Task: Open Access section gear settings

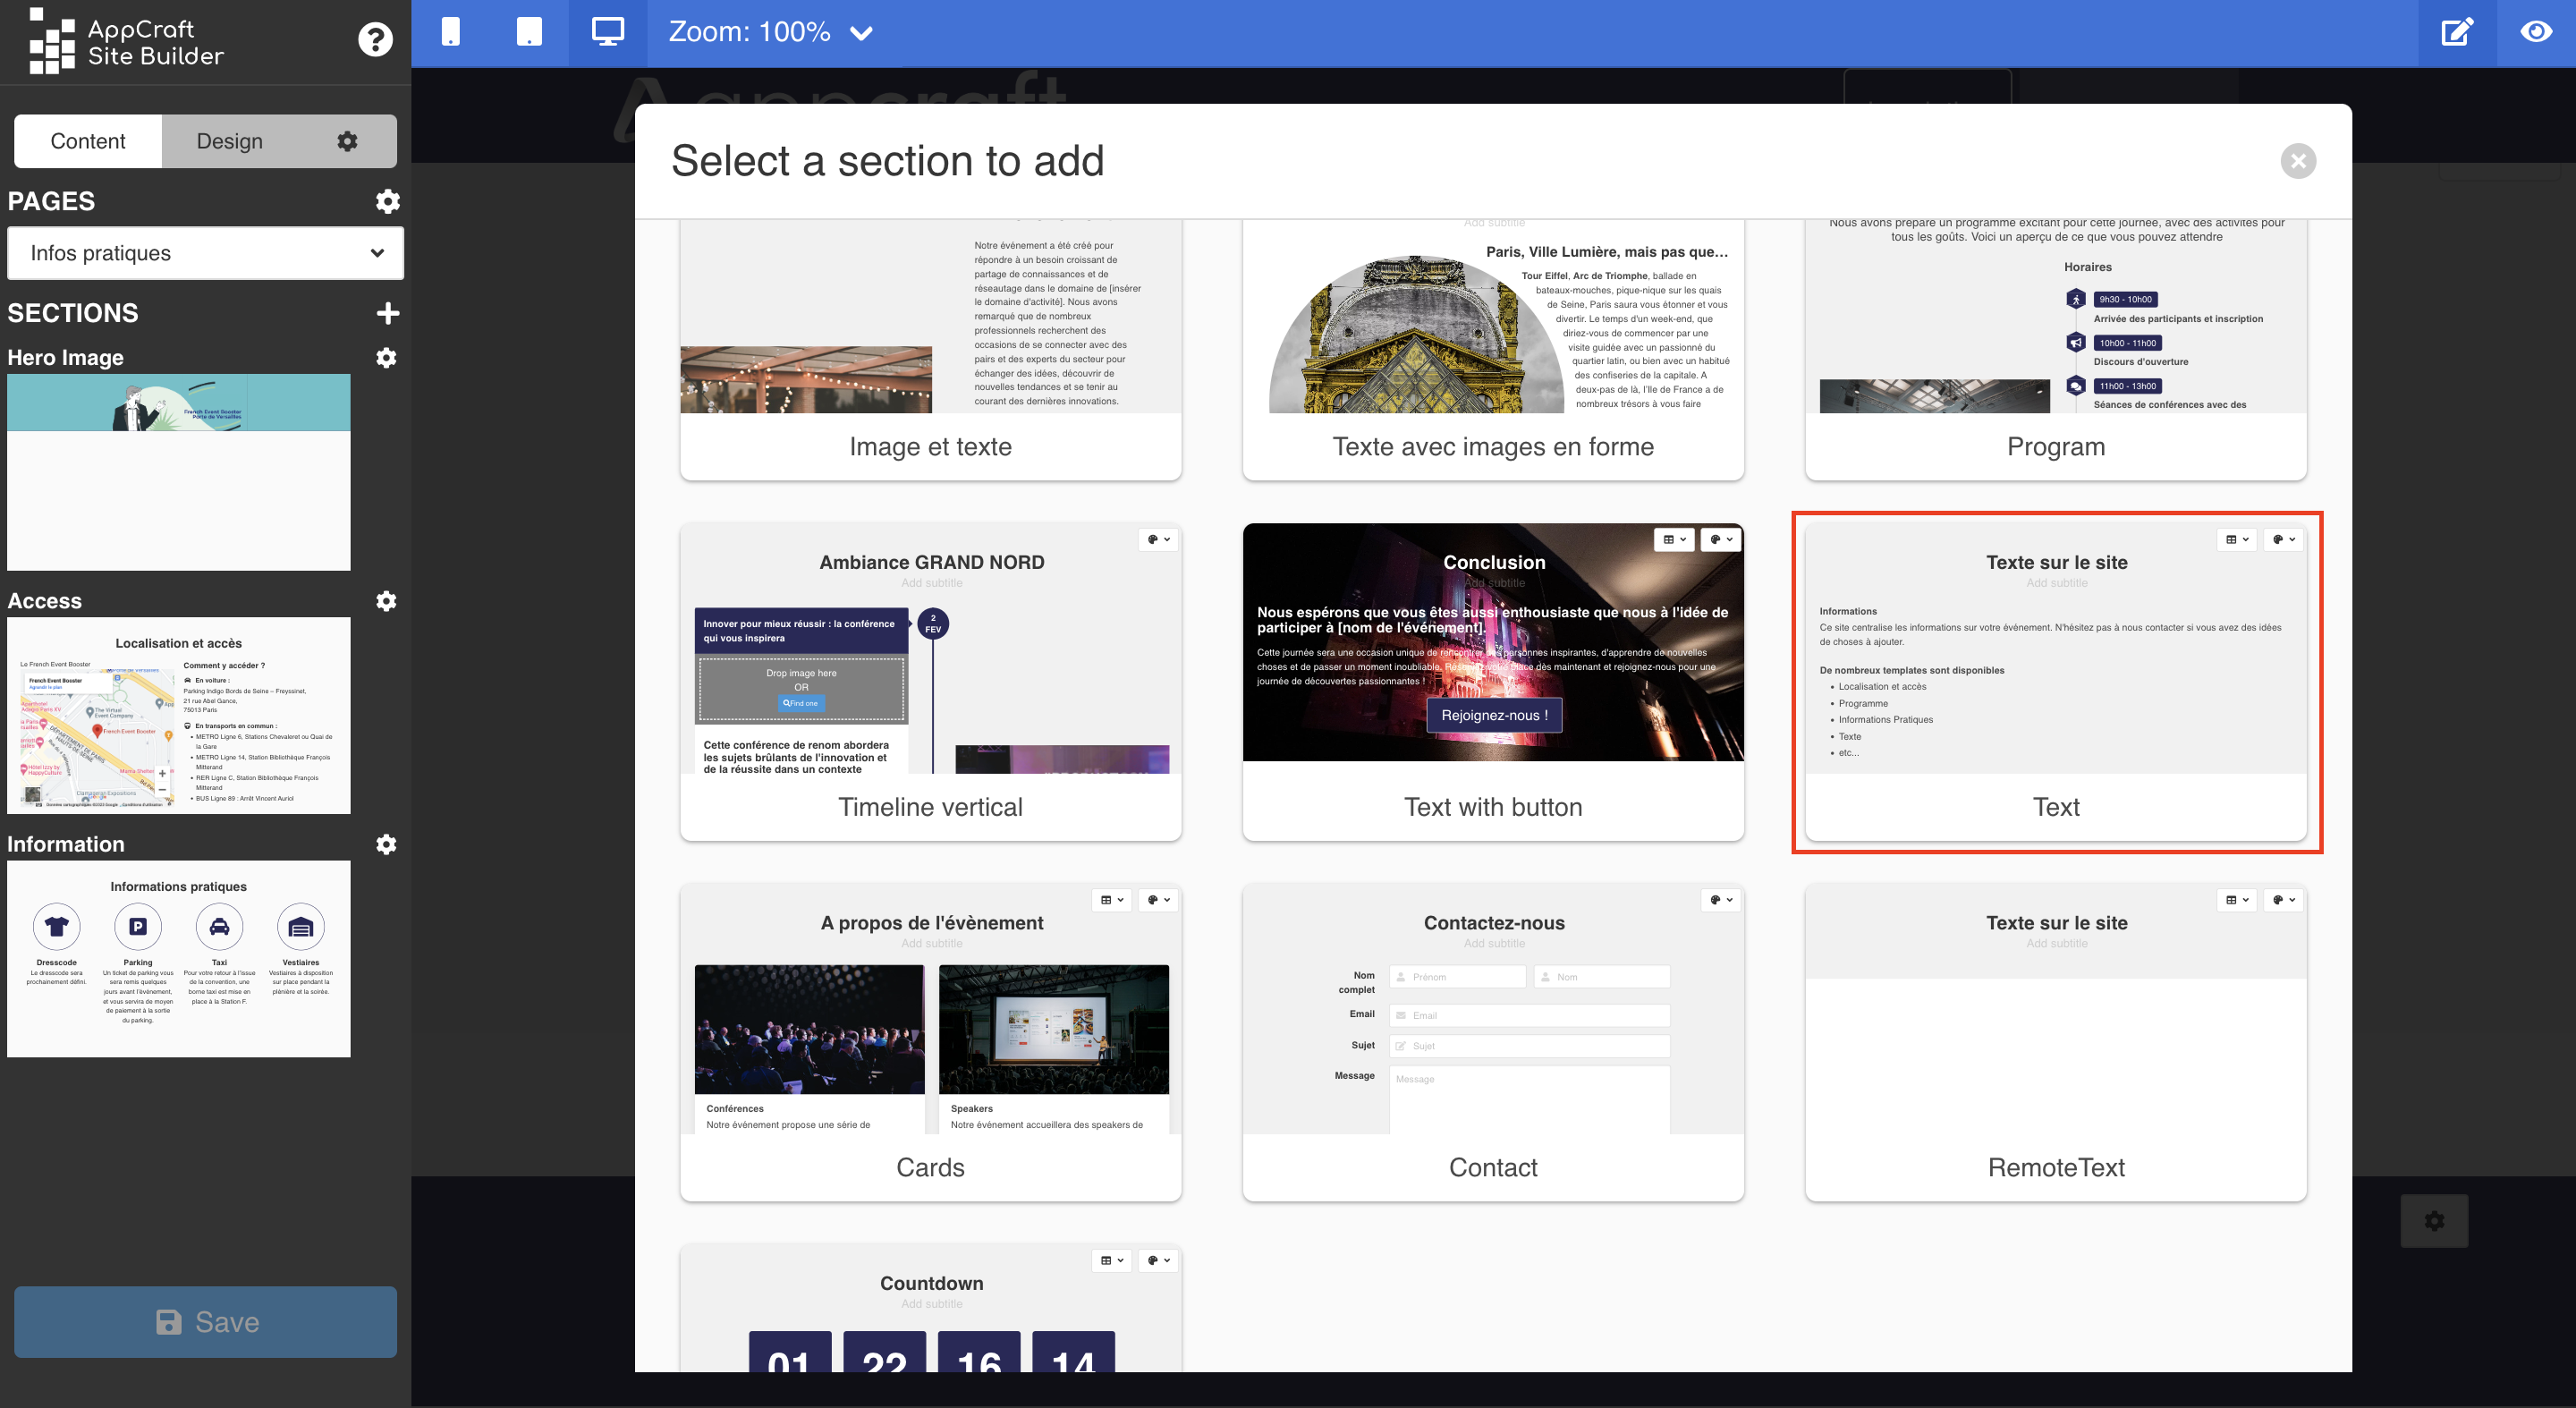Action: click(386, 601)
